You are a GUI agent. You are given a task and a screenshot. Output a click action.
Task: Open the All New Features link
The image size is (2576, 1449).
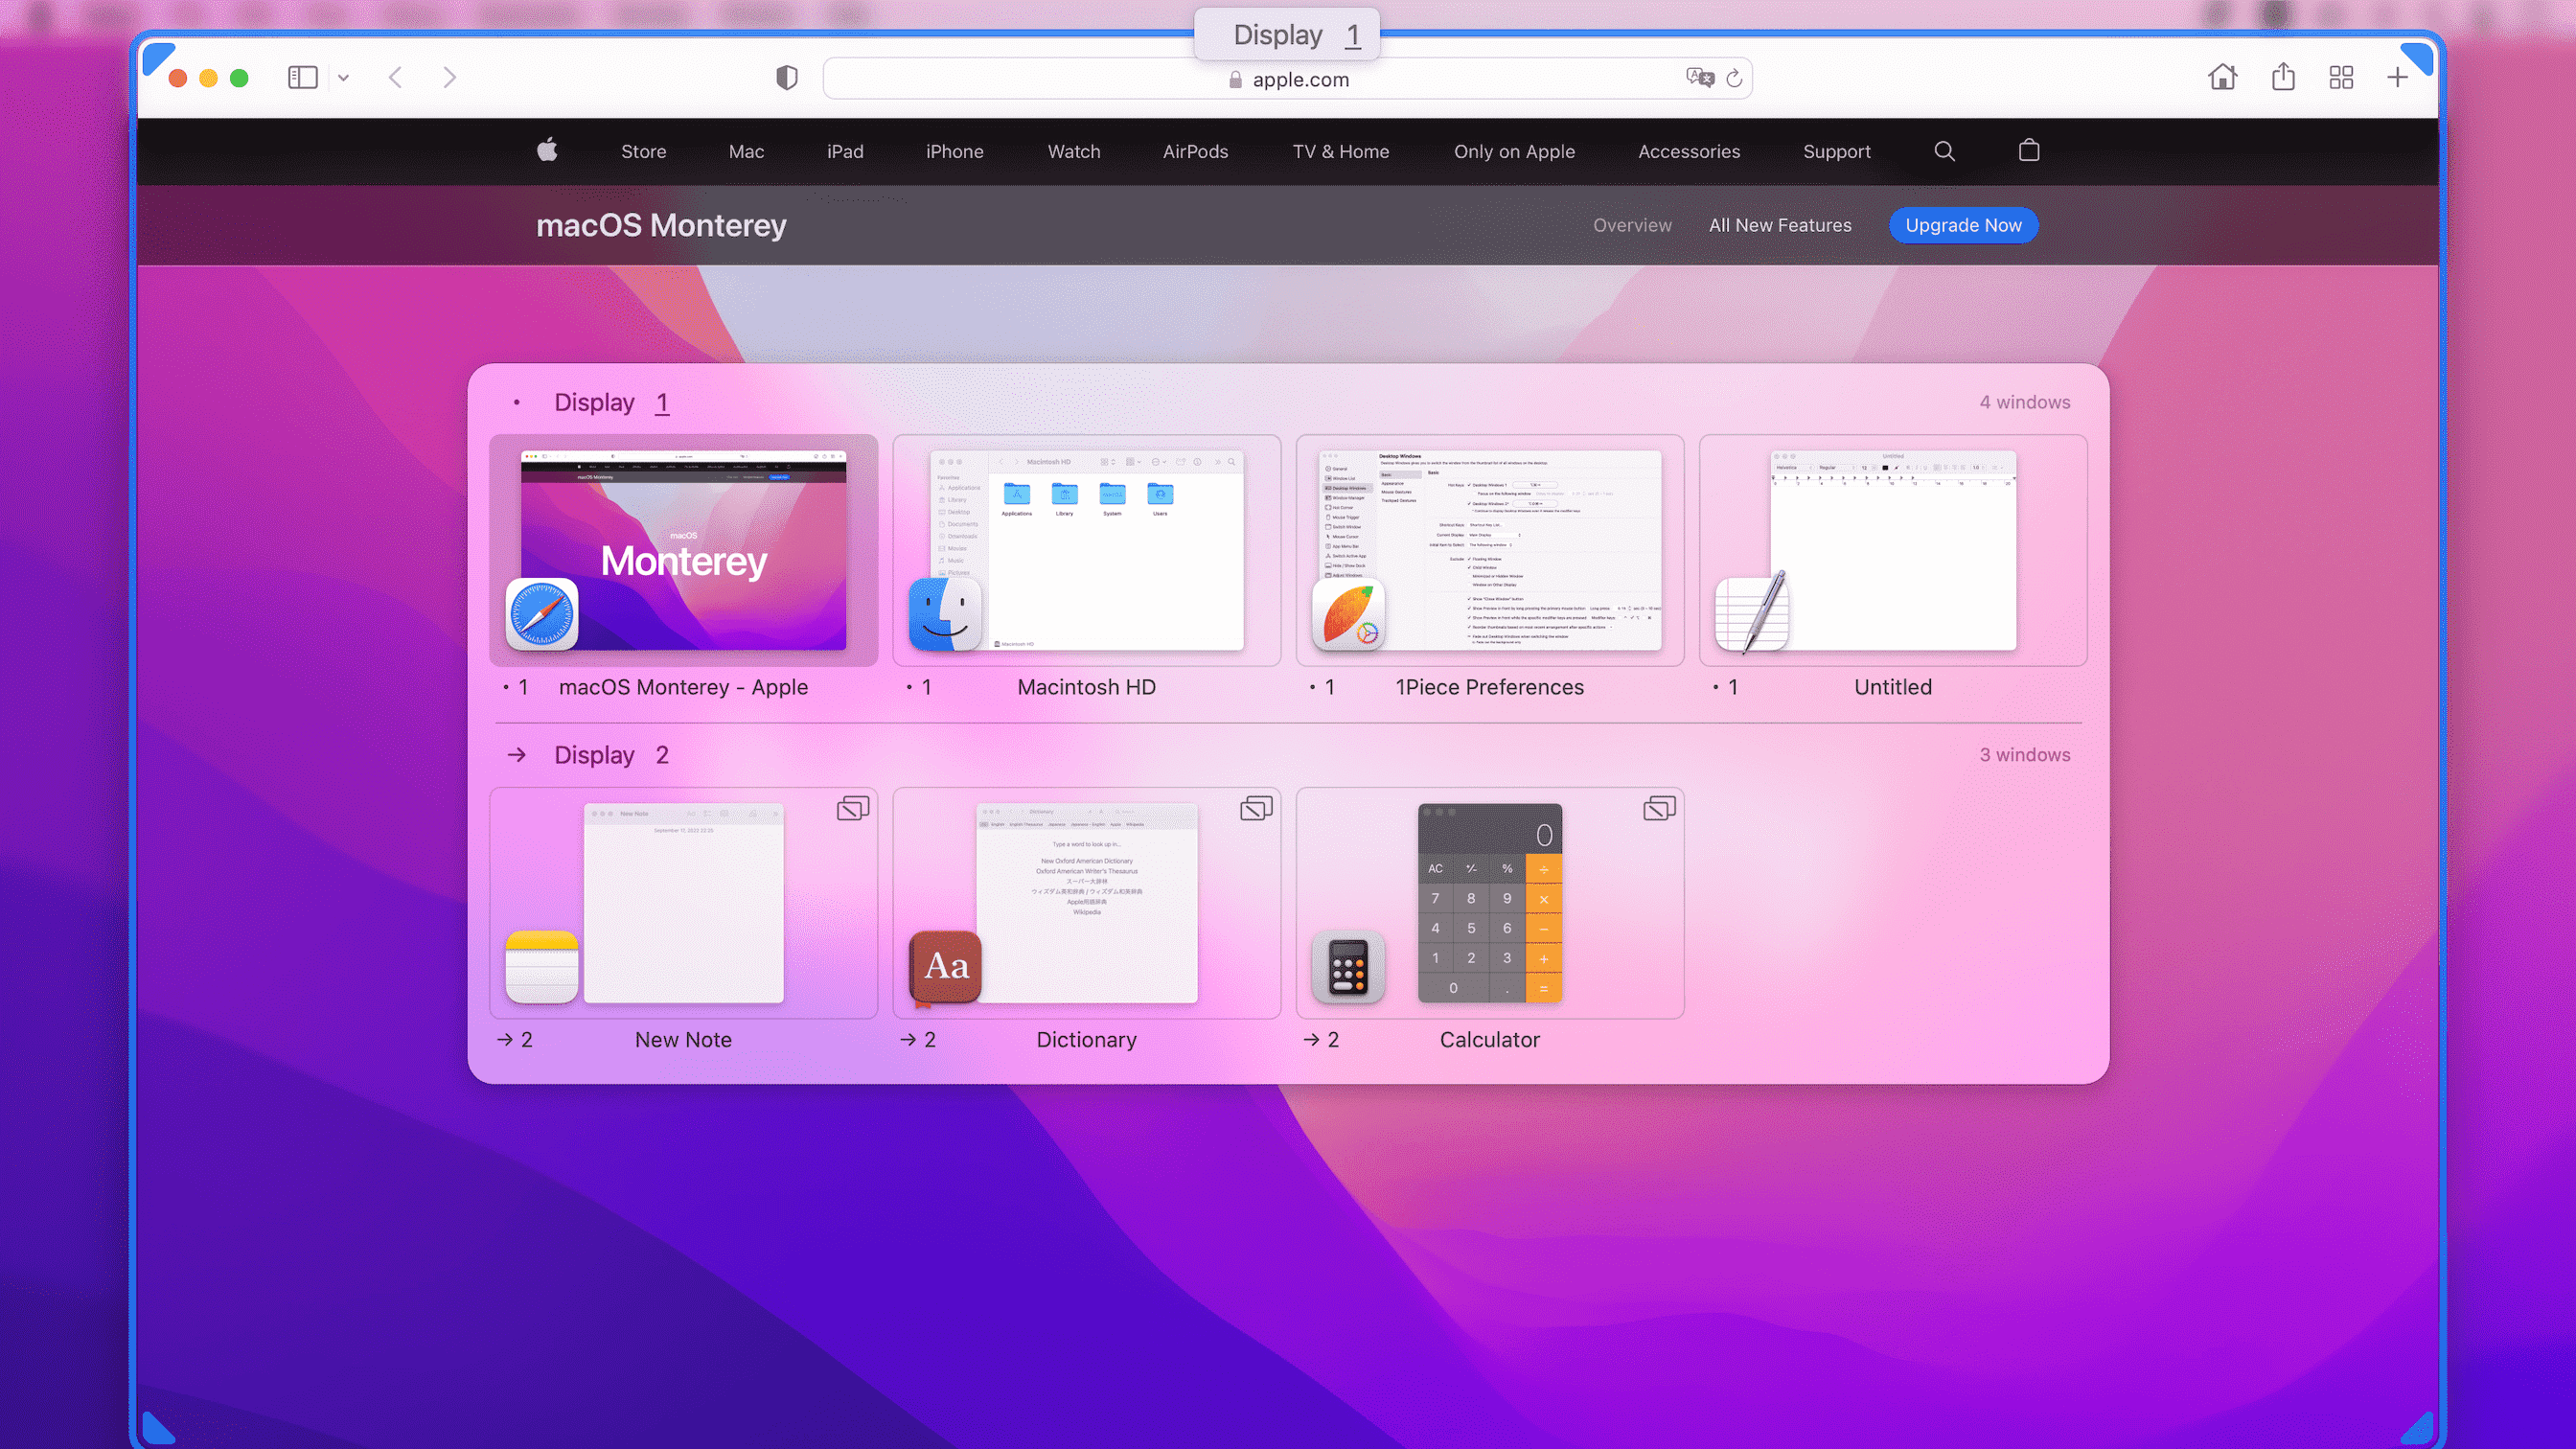point(1780,225)
